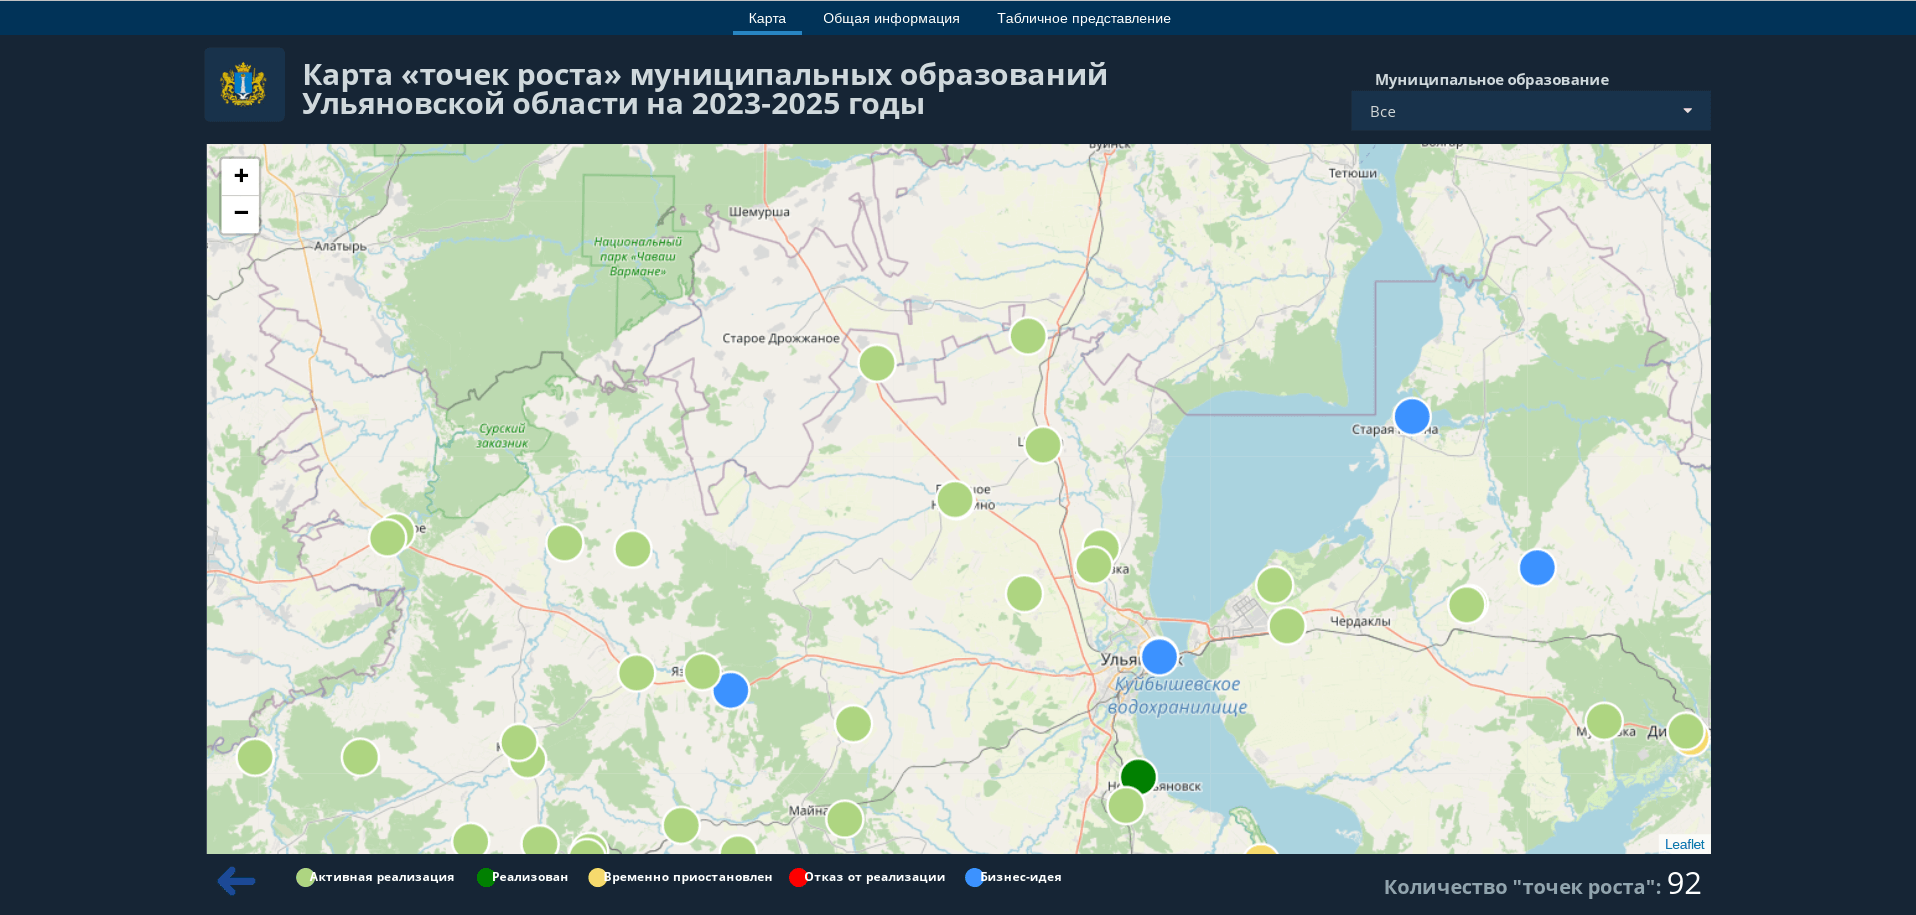Click the blue back arrow
This screenshot has height=915, width=1916.
236,881
